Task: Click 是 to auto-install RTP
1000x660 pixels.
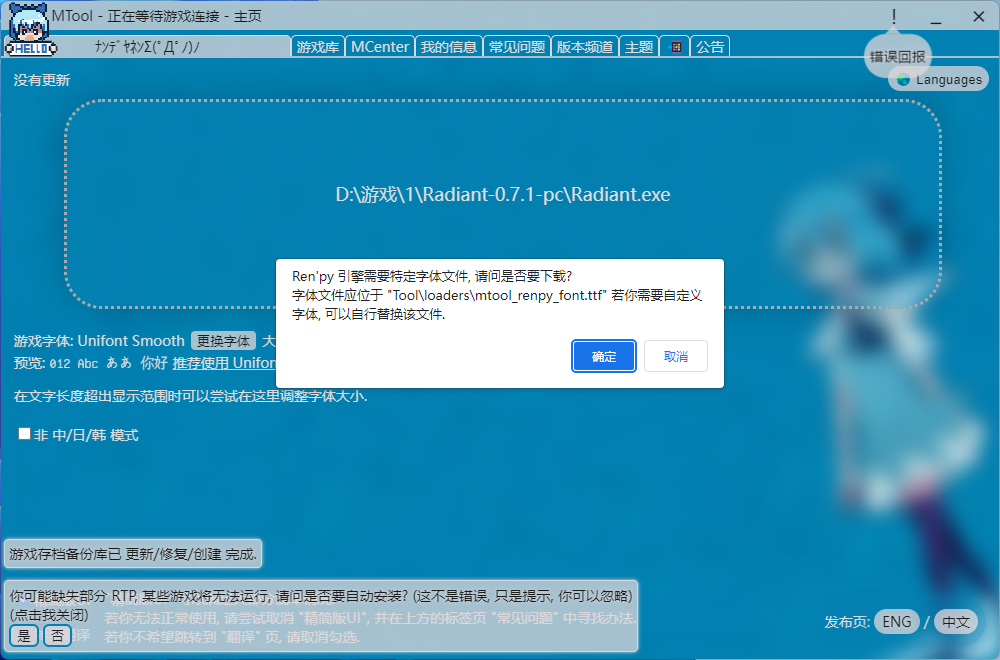Action: [24, 635]
